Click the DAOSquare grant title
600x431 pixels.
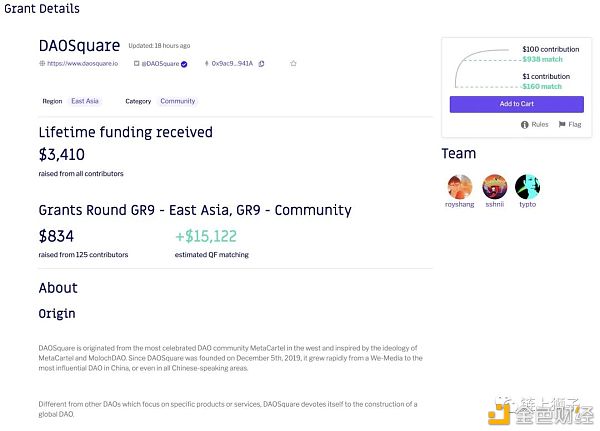[79, 46]
